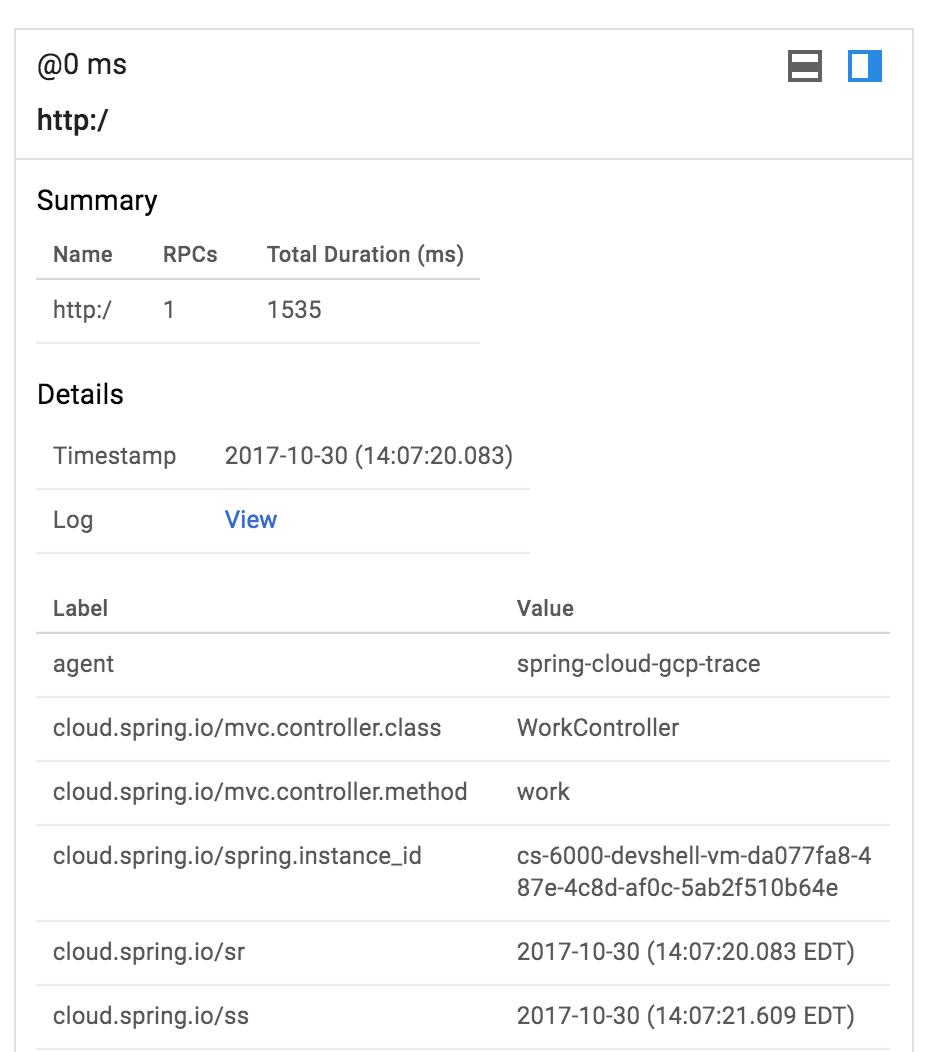Select the spring.instance_id value text
The height and width of the screenshot is (1052, 934).
tap(693, 872)
